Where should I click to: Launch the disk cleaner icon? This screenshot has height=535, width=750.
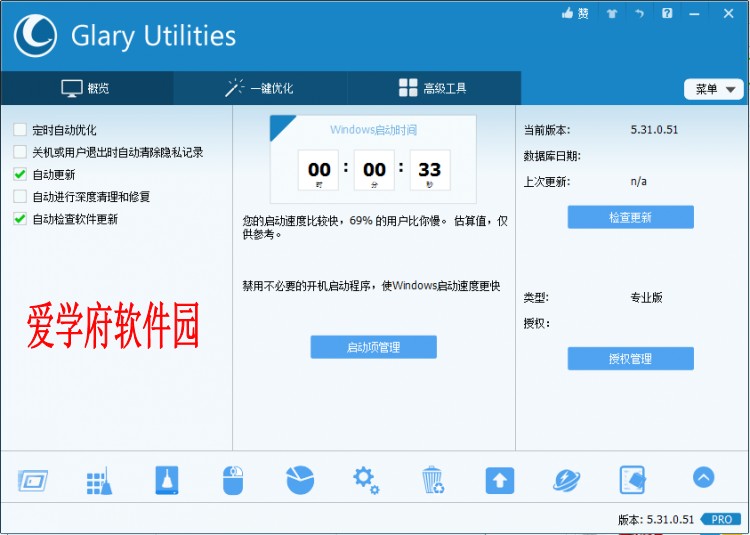click(x=166, y=480)
